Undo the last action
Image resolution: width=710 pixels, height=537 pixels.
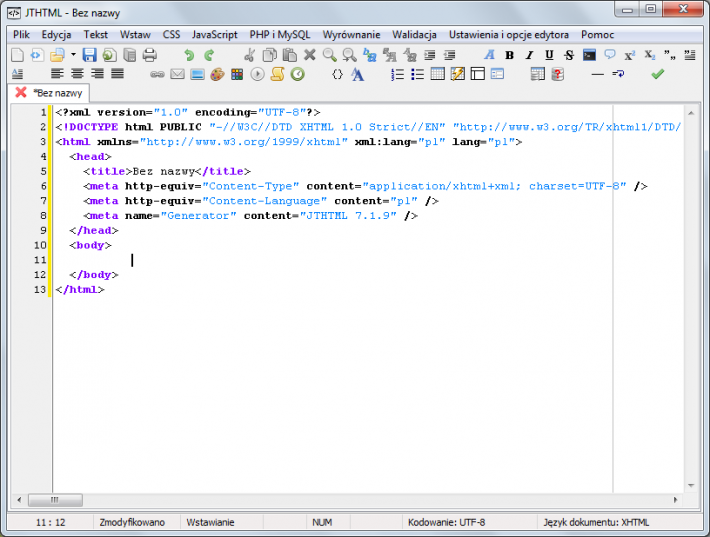coord(189,55)
